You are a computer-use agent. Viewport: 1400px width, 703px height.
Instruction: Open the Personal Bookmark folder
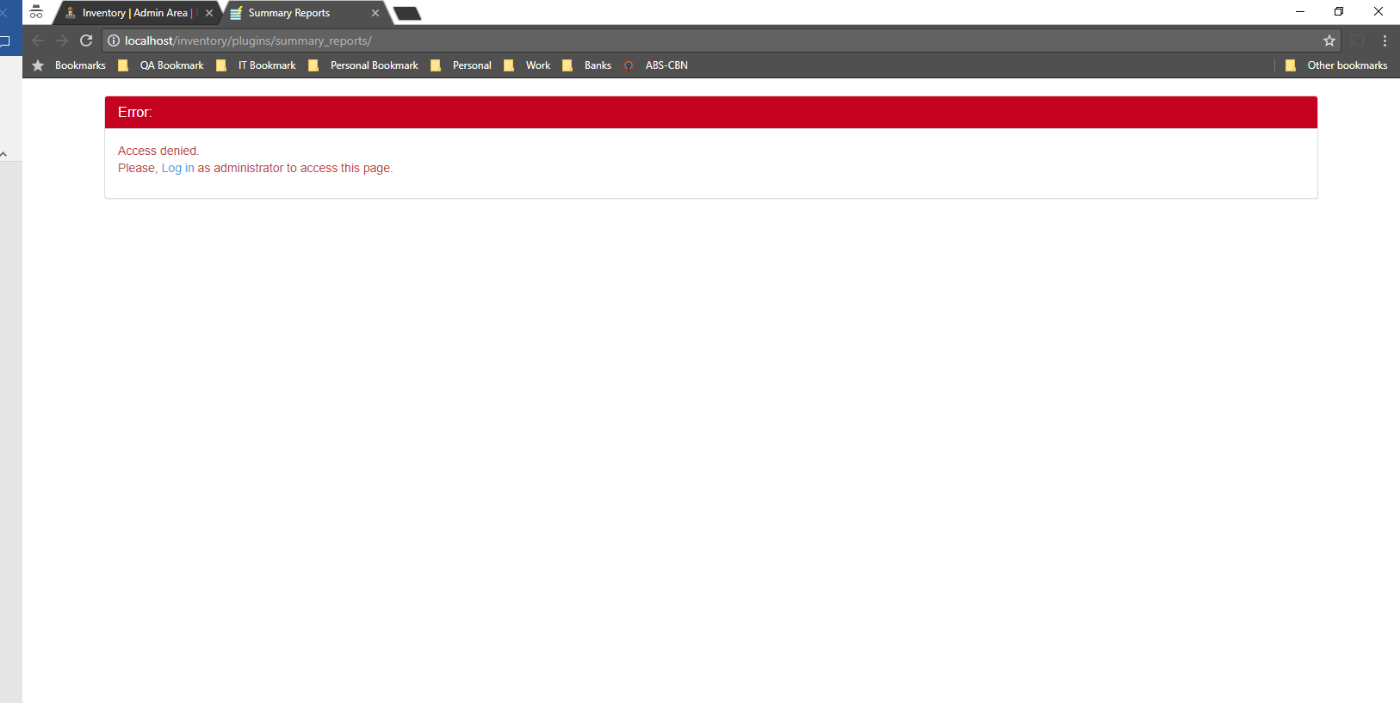(x=363, y=65)
